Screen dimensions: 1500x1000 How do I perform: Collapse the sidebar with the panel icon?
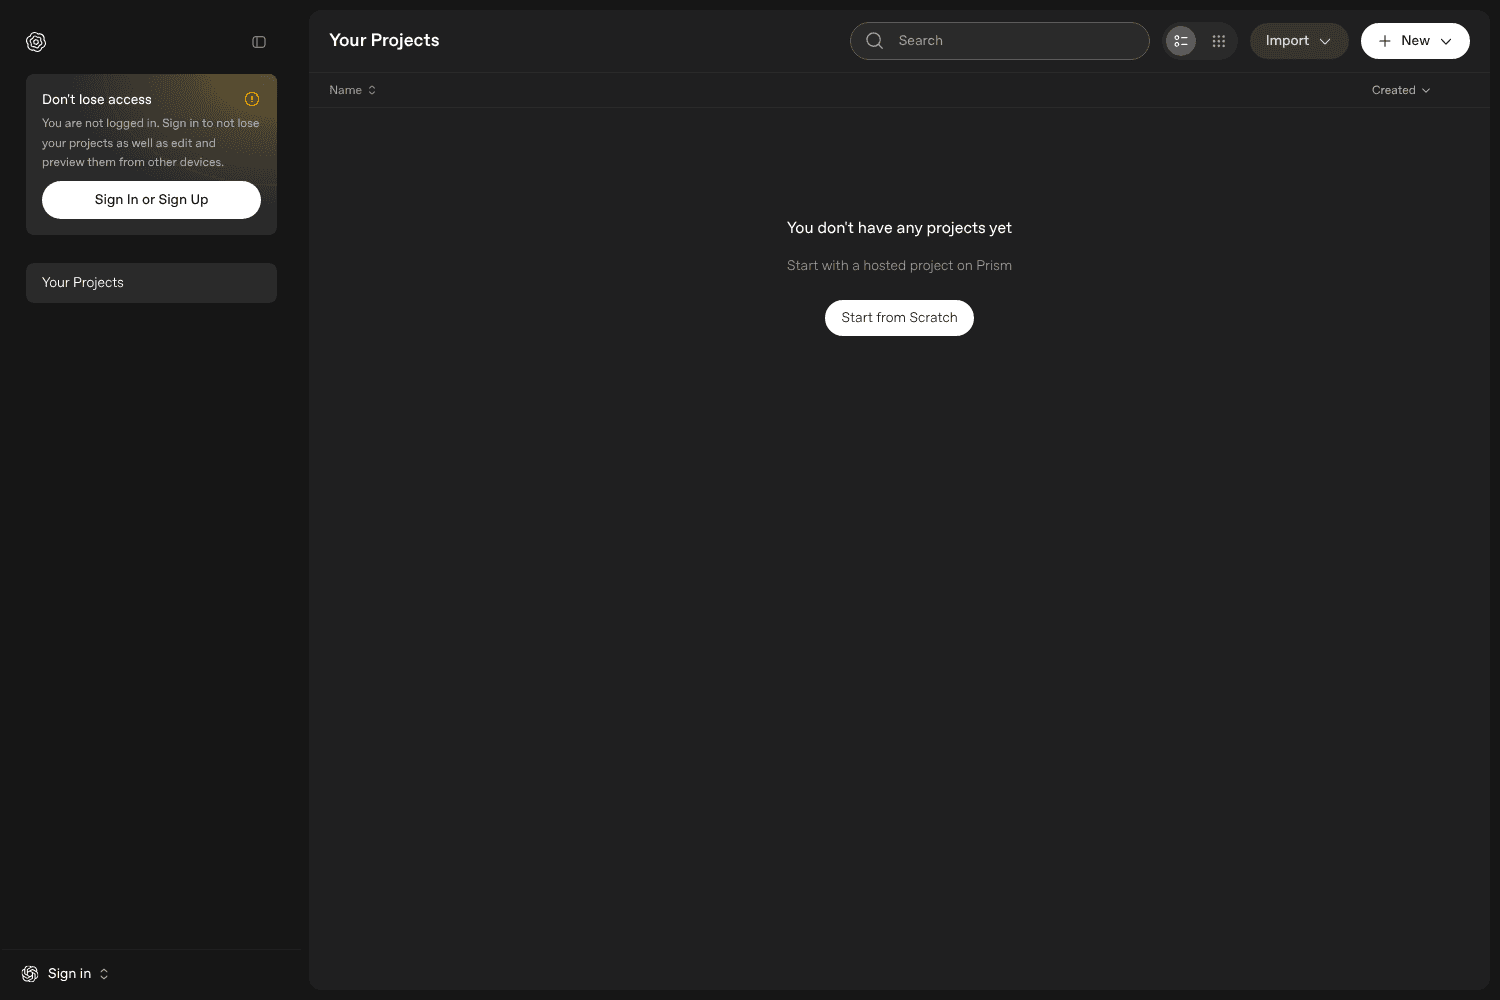259,42
